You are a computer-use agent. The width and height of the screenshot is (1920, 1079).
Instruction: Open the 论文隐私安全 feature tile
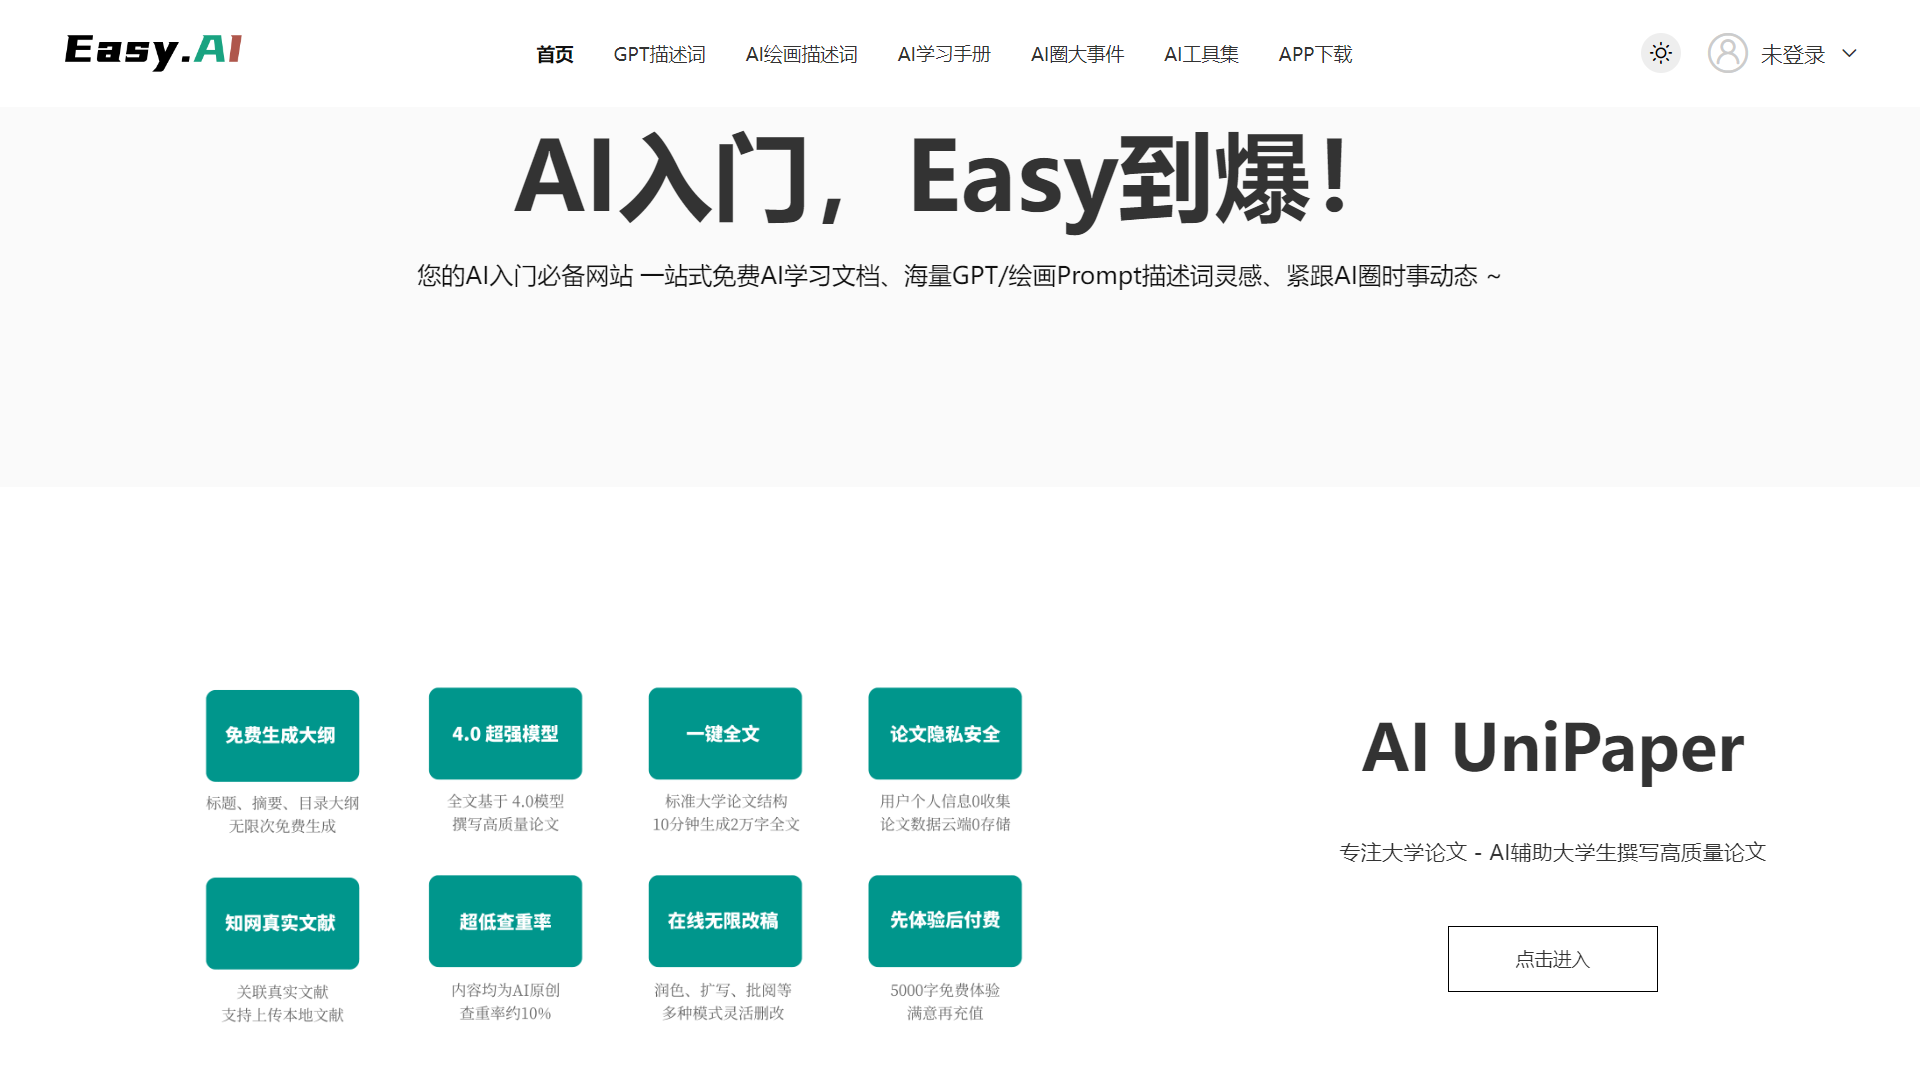(944, 733)
